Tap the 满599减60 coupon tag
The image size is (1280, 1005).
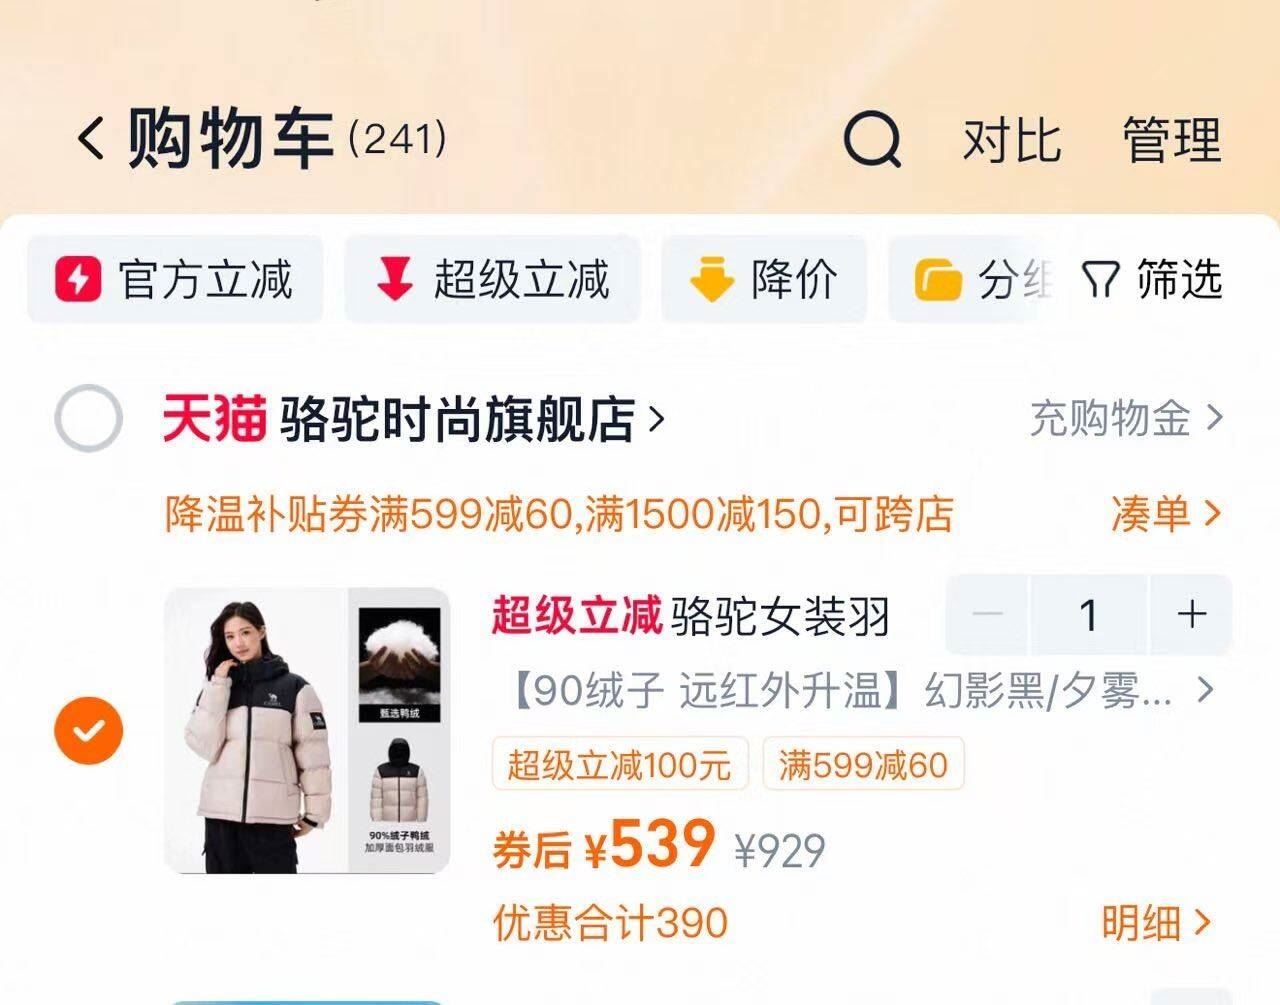click(863, 765)
